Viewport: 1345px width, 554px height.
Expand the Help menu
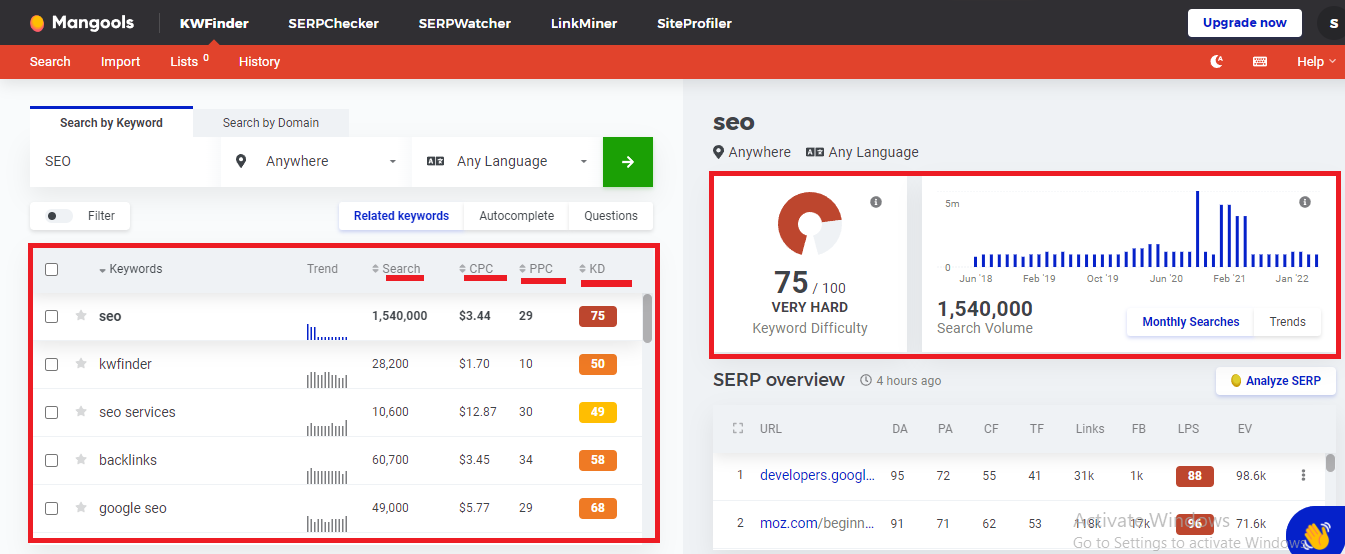click(x=1316, y=62)
